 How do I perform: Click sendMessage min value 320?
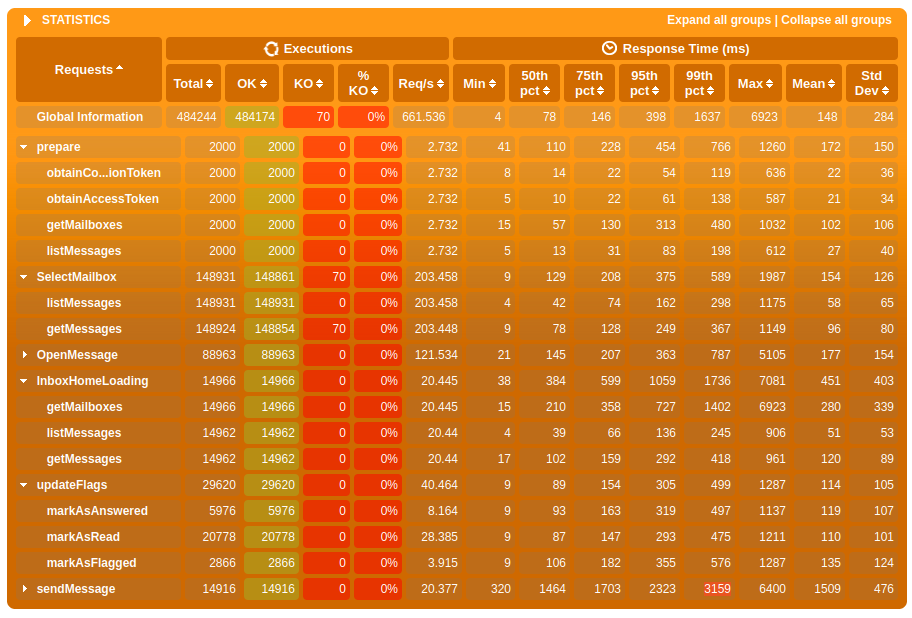tap(500, 589)
